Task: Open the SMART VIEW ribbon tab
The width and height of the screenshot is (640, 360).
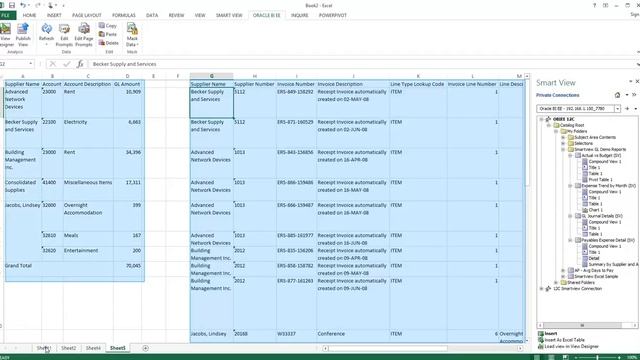Action: [x=229, y=15]
